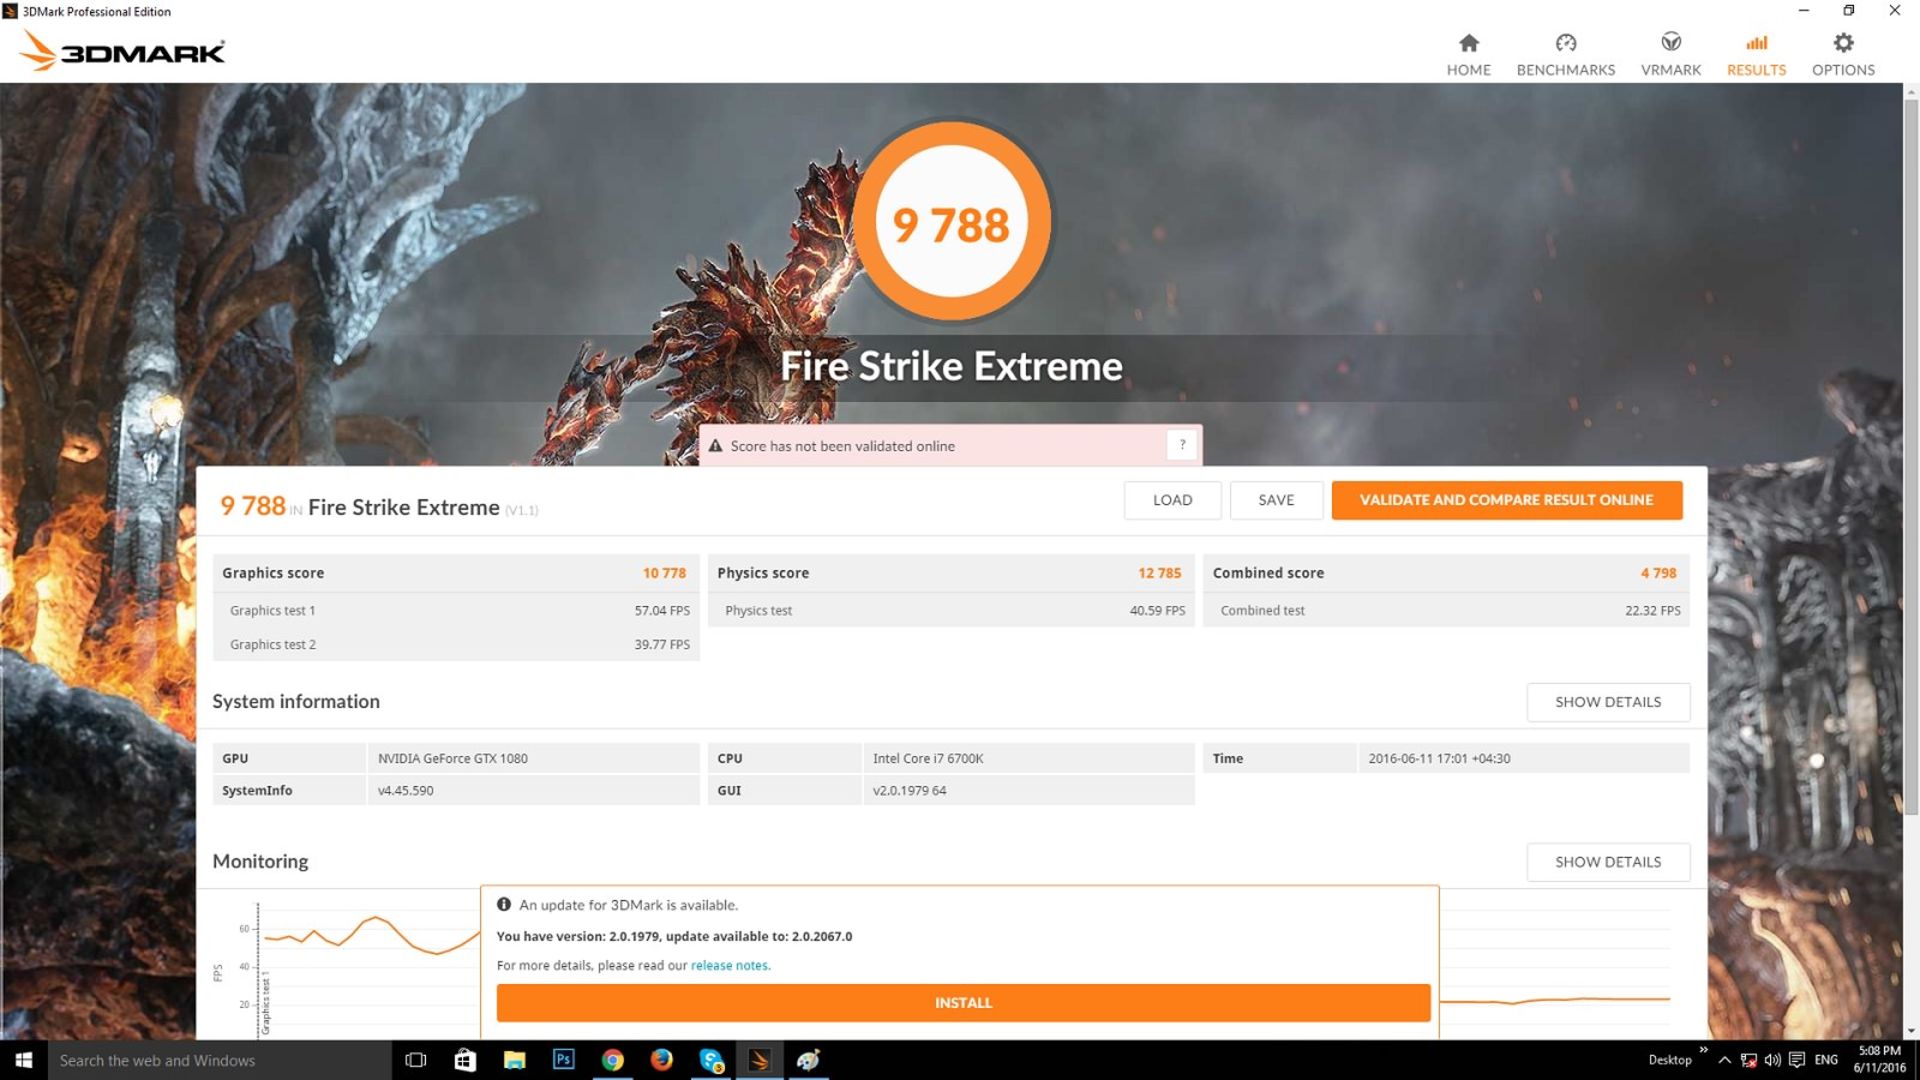Image resolution: width=1920 pixels, height=1080 pixels.
Task: Click the 3DMark logo
Action: [123, 50]
